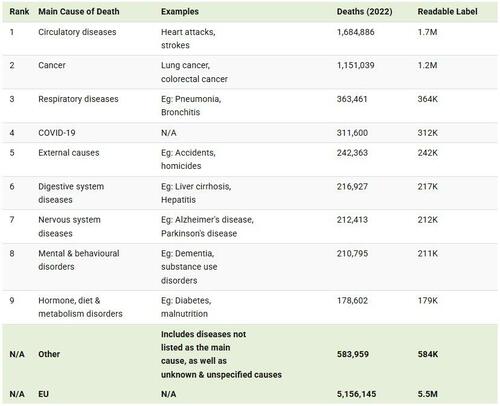This screenshot has width=500, height=406.
Task: Click the 311,600 deaths figure
Action: pyautogui.click(x=352, y=133)
